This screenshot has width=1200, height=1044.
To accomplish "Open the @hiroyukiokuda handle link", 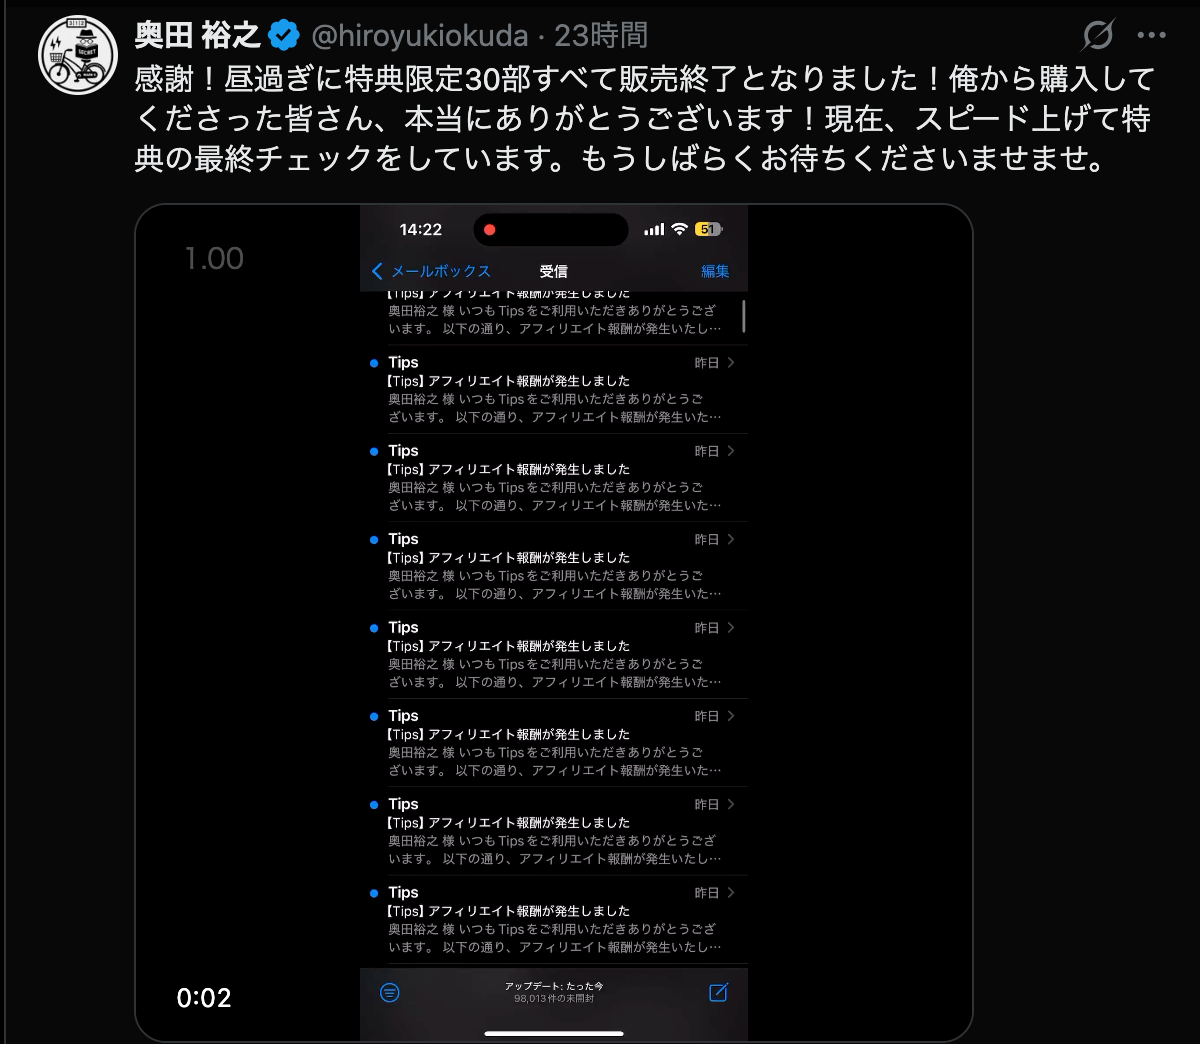I will point(420,36).
